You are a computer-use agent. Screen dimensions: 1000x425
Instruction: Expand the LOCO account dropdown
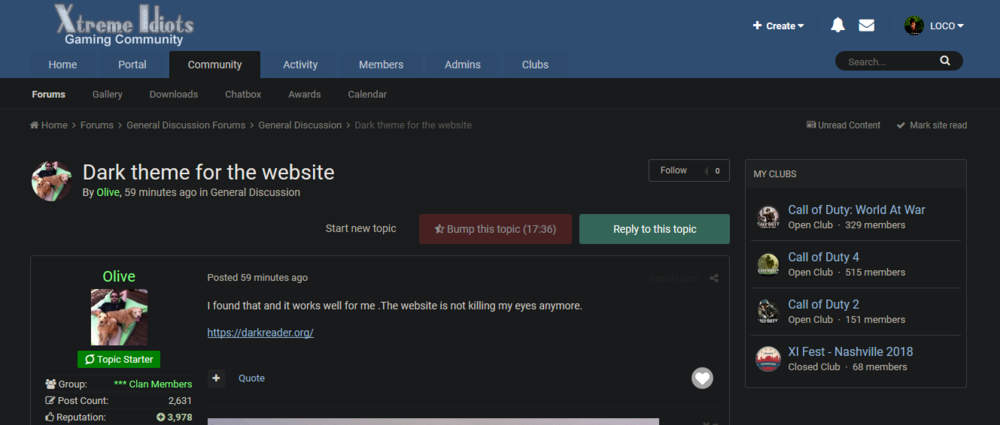946,26
